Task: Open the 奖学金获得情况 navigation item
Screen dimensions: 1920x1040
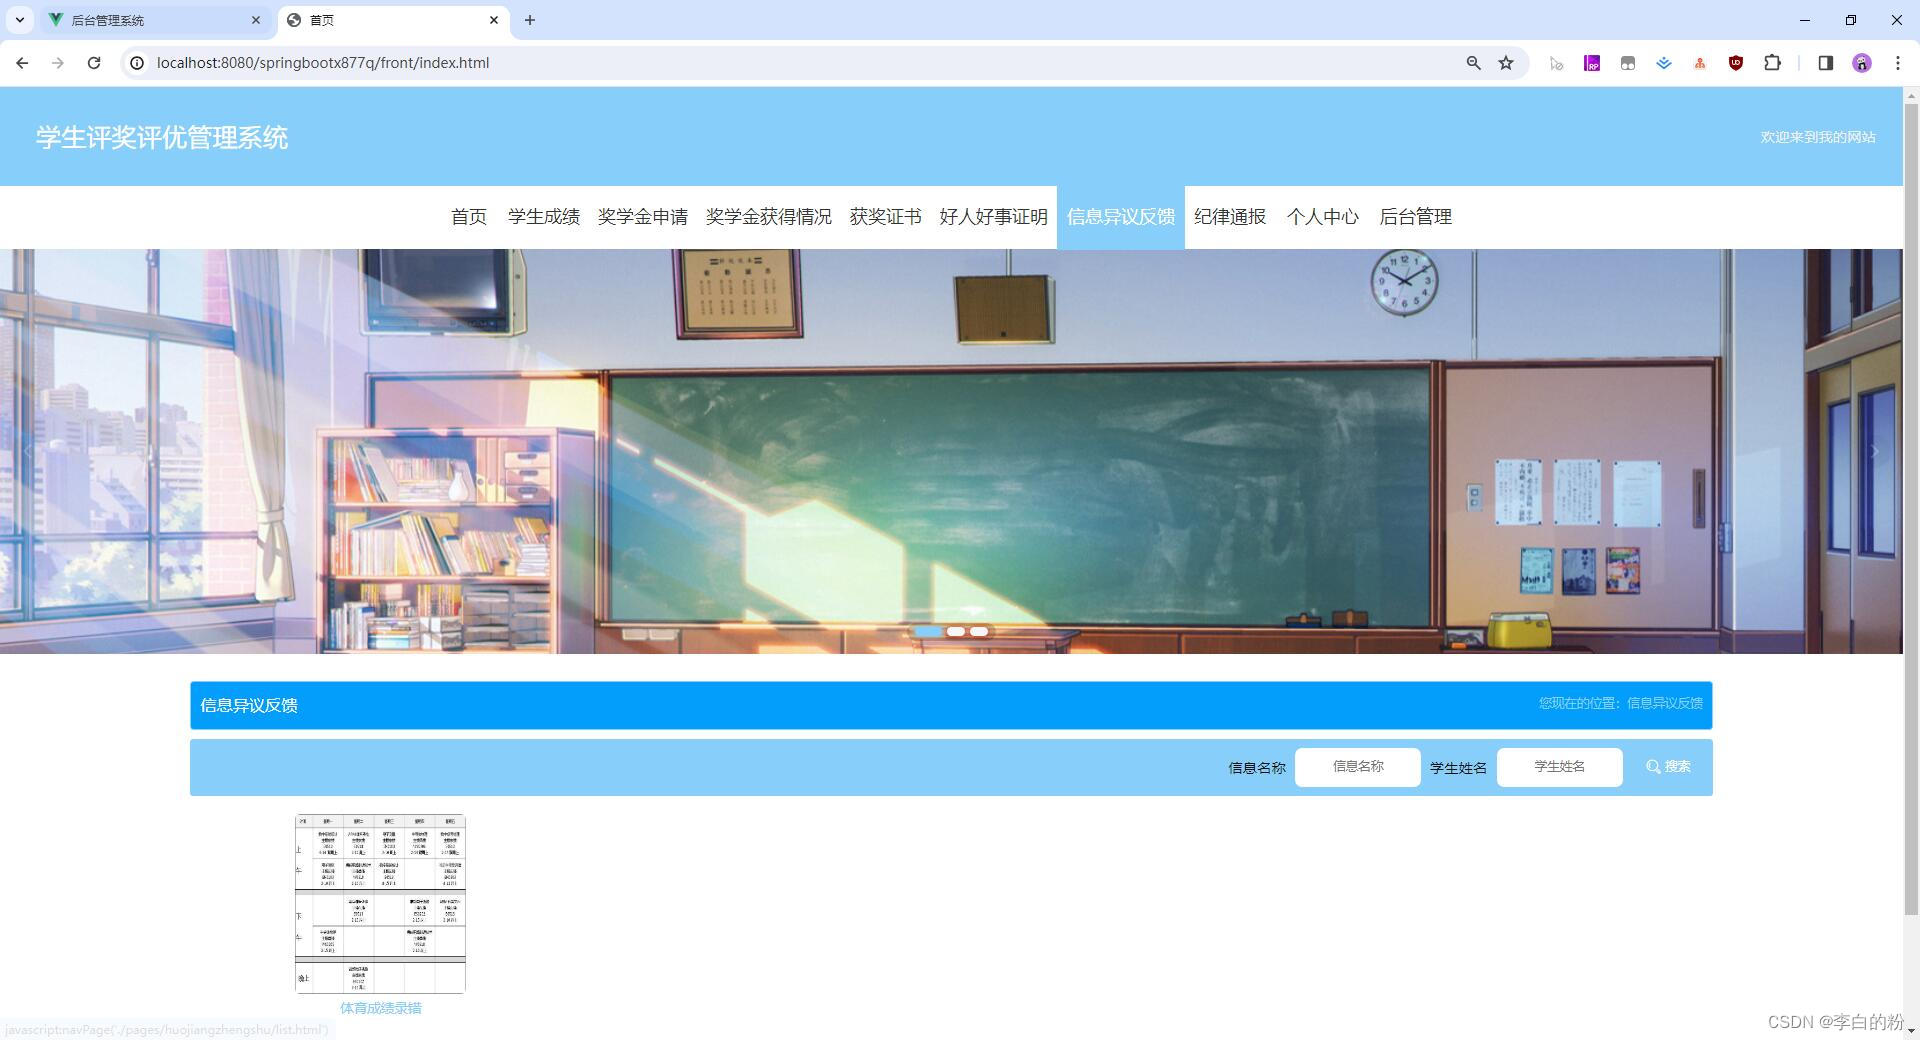Action: pos(768,217)
